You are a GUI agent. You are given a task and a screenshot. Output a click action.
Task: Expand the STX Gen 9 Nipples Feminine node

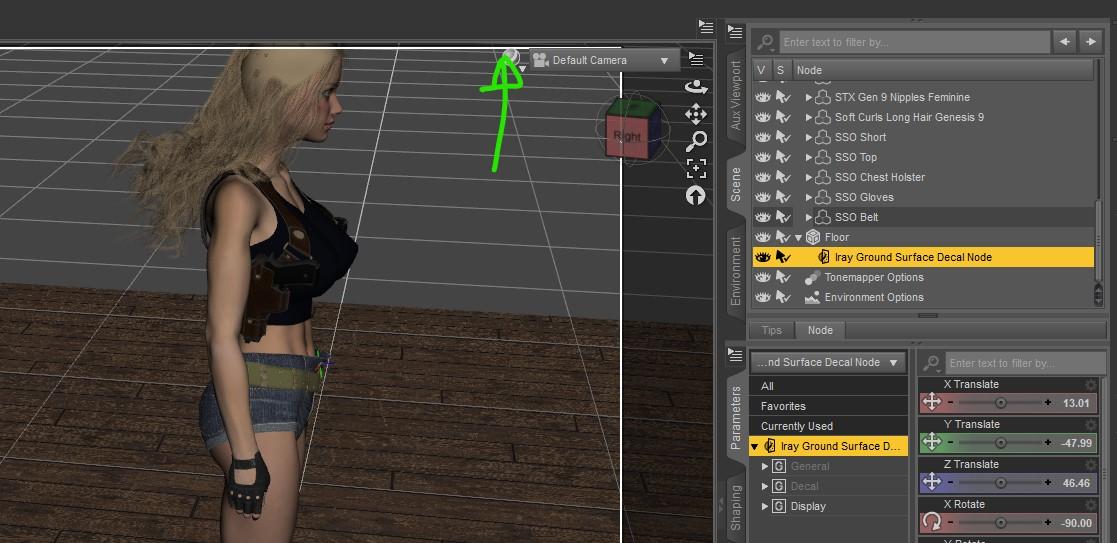809,97
